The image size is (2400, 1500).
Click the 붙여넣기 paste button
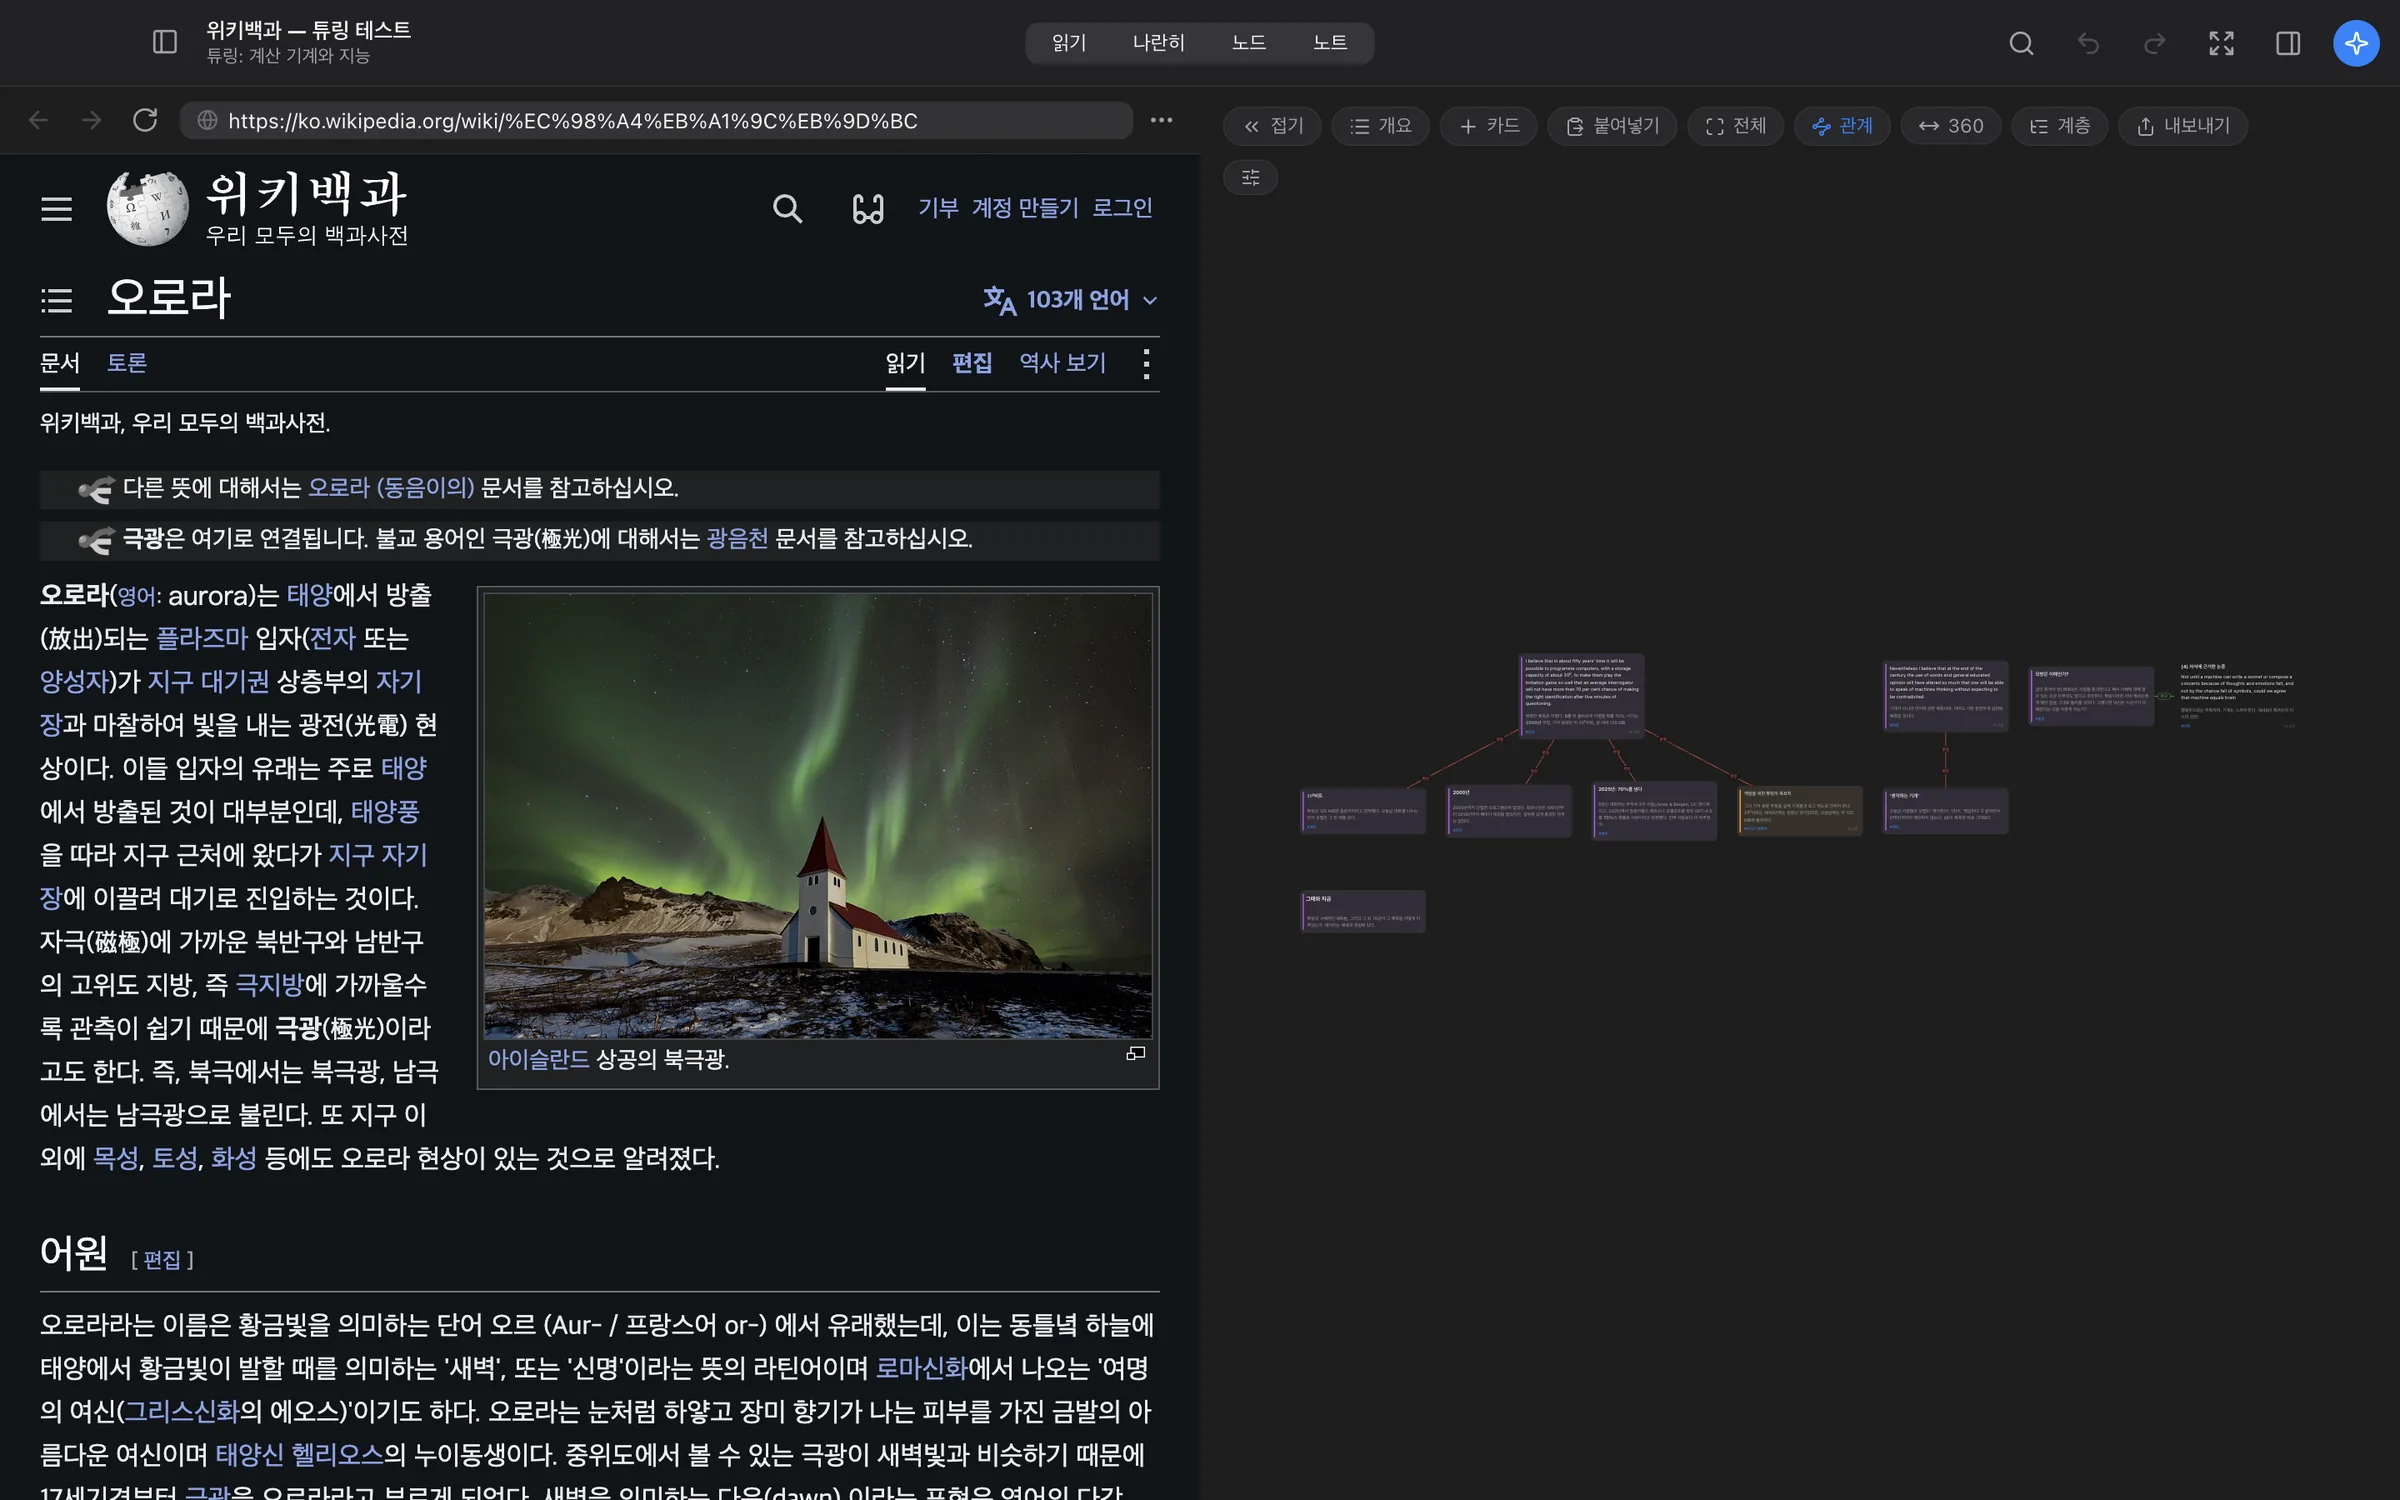pos(1612,126)
